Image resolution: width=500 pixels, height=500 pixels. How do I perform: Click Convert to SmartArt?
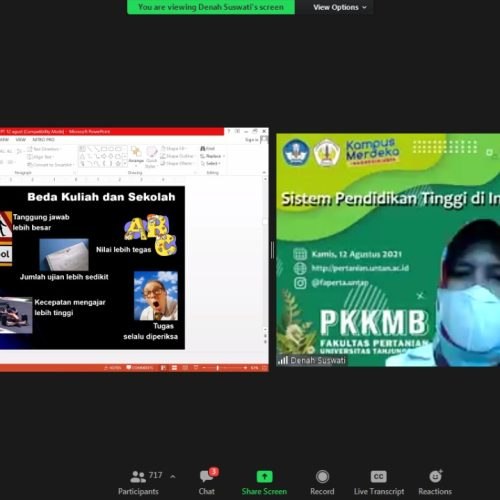tap(50, 165)
